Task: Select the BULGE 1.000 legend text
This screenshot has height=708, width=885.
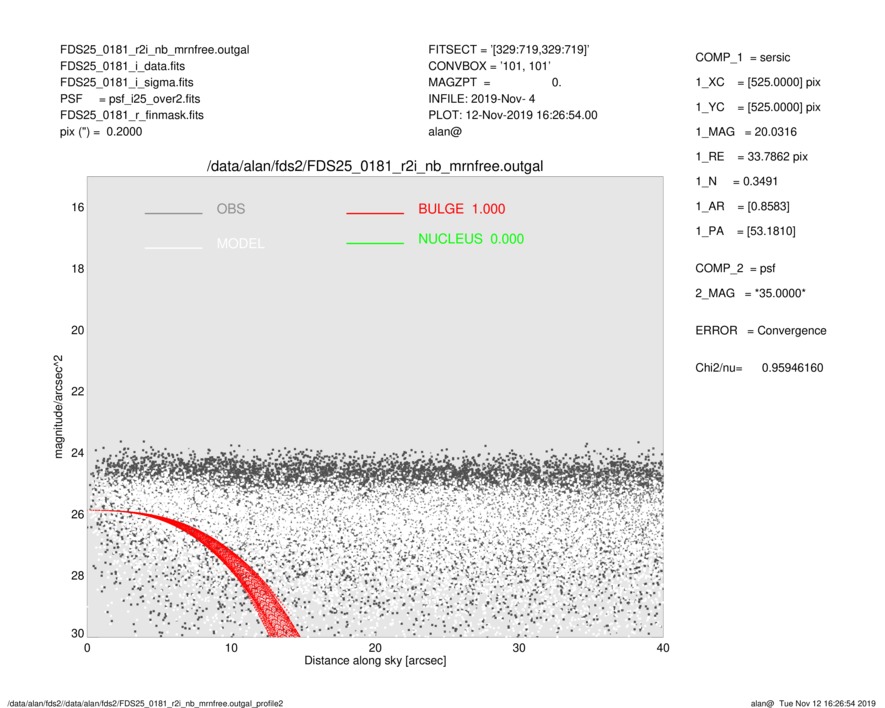Action: tap(461, 209)
